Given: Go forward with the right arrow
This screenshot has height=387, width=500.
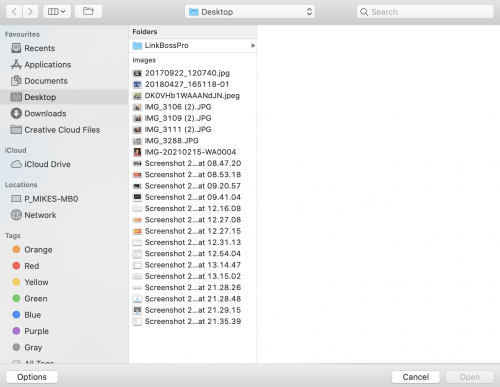Looking at the screenshot, I should (x=30, y=12).
